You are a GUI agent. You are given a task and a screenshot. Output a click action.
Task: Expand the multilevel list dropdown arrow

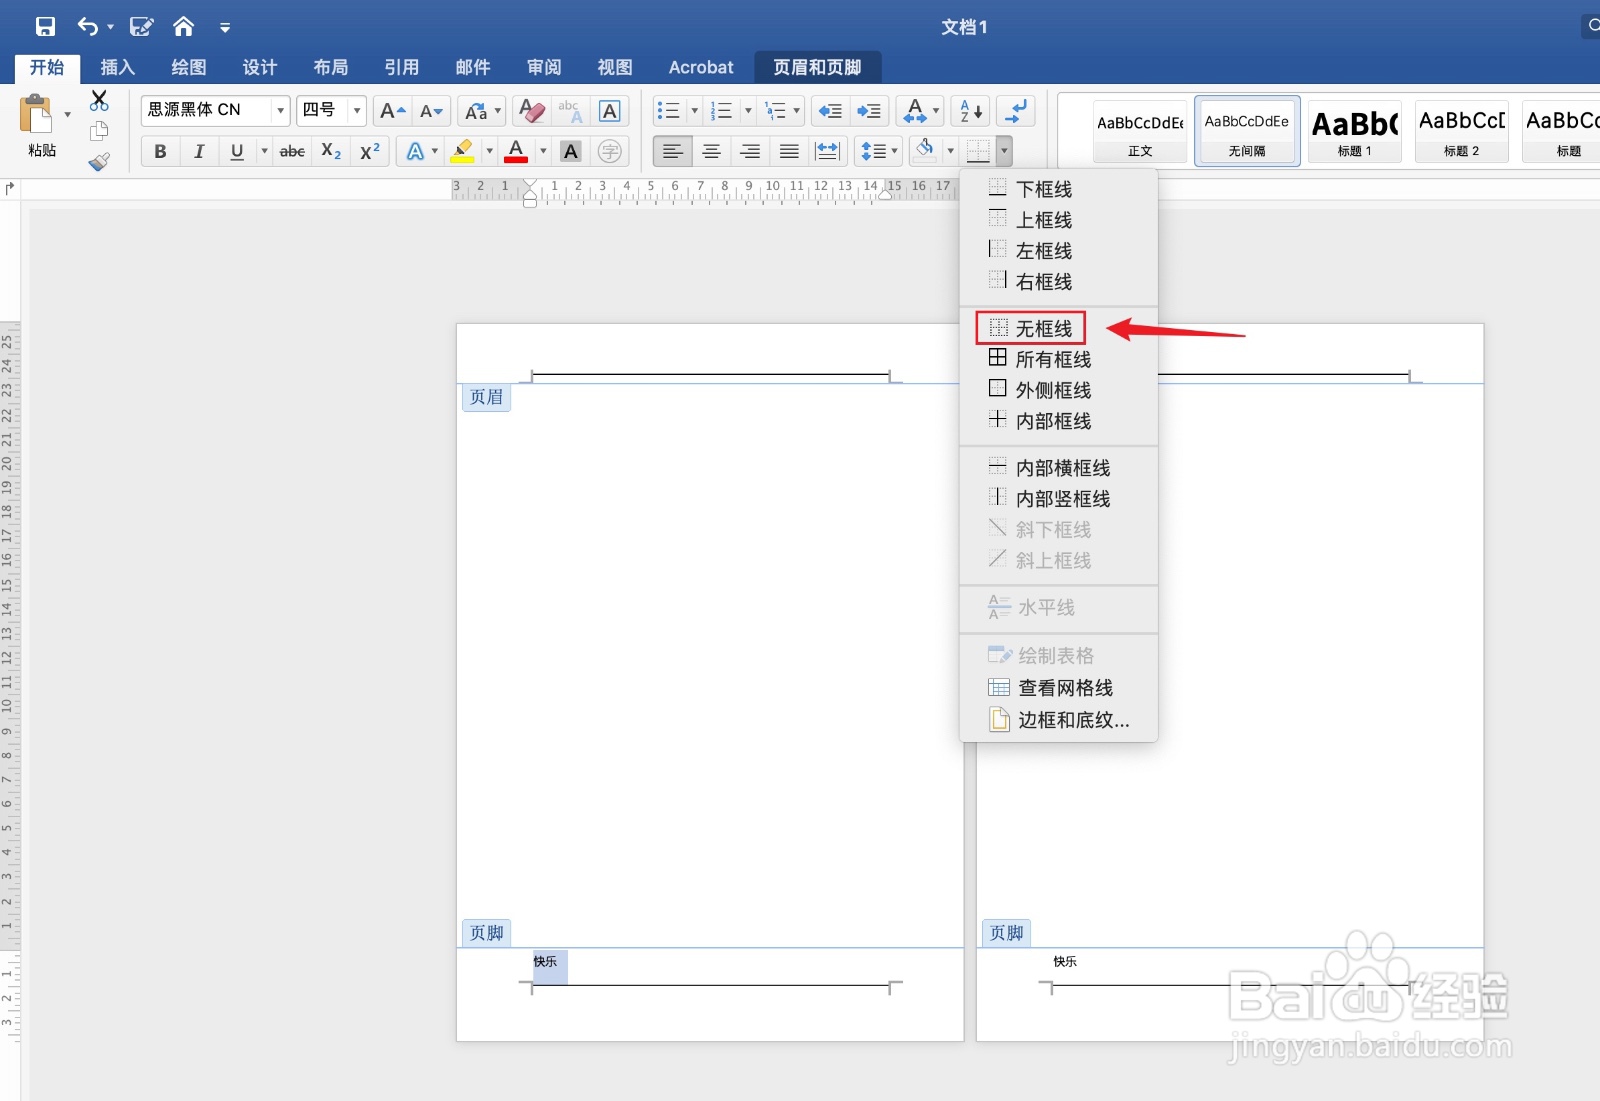(797, 111)
